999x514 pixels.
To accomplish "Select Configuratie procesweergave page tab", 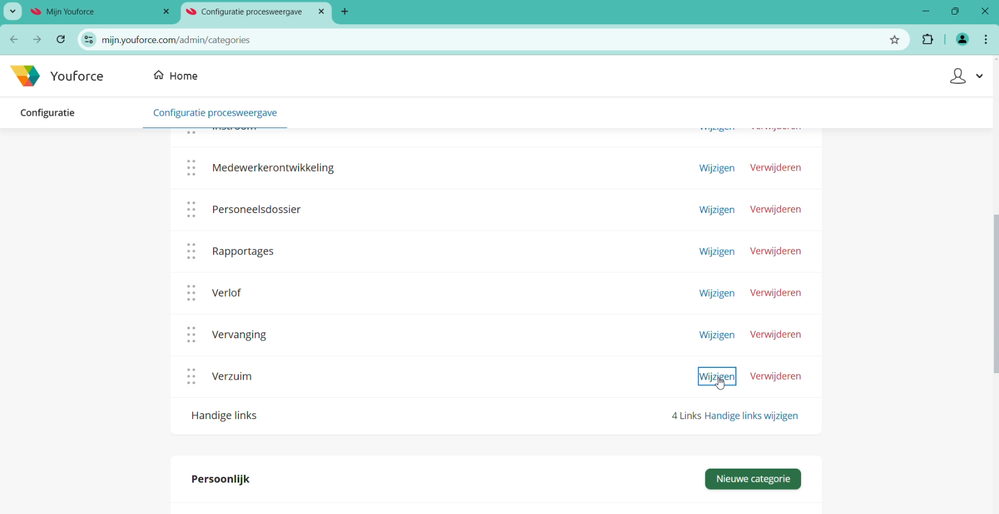I will tap(215, 113).
